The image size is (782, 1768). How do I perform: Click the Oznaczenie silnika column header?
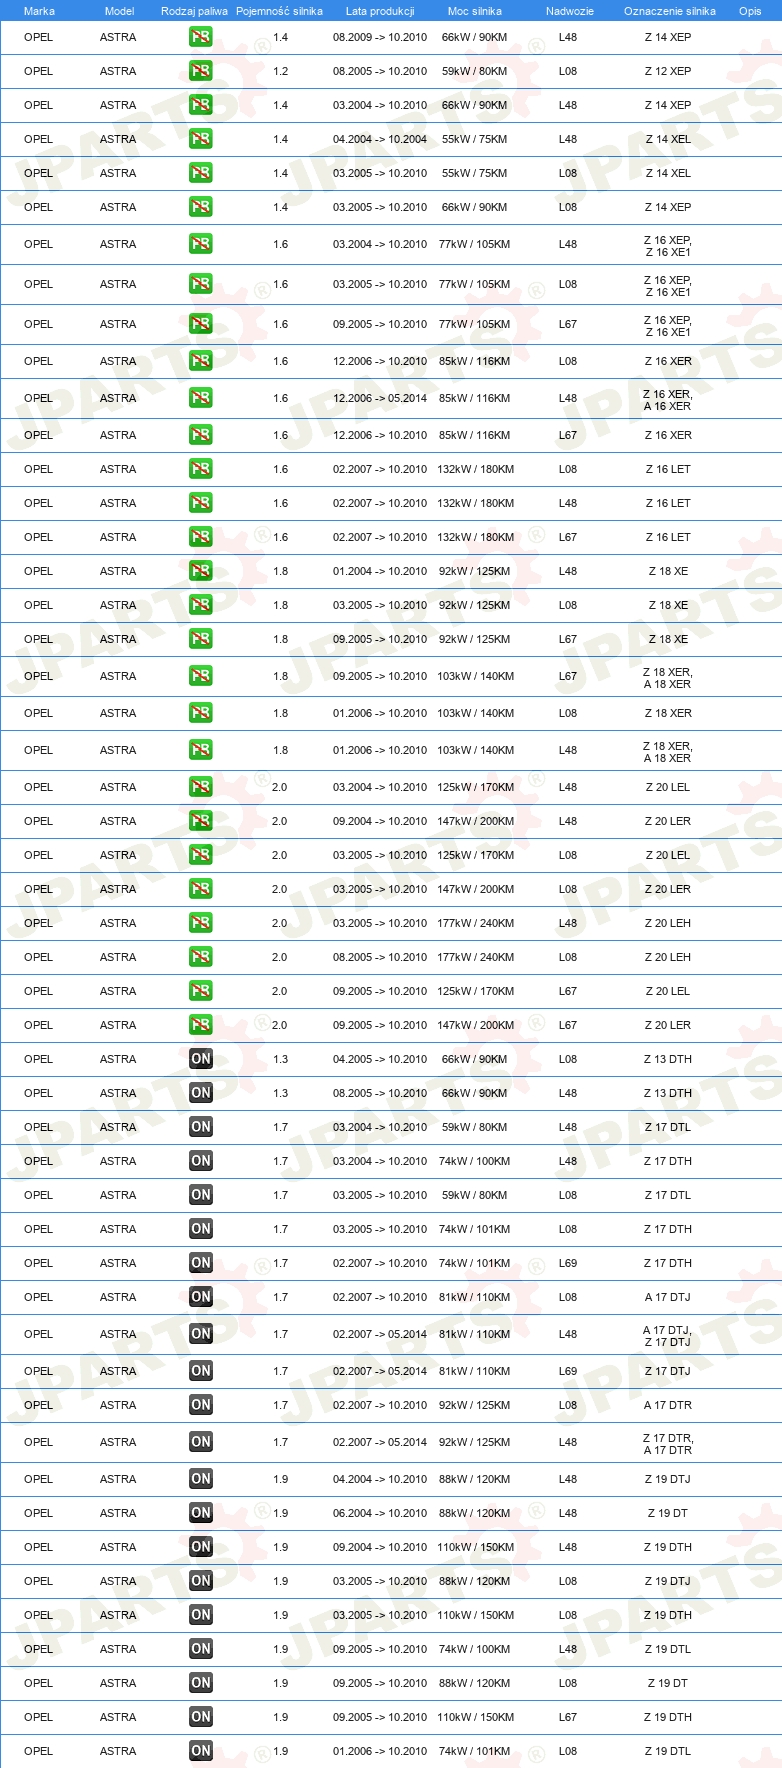[x=670, y=11]
